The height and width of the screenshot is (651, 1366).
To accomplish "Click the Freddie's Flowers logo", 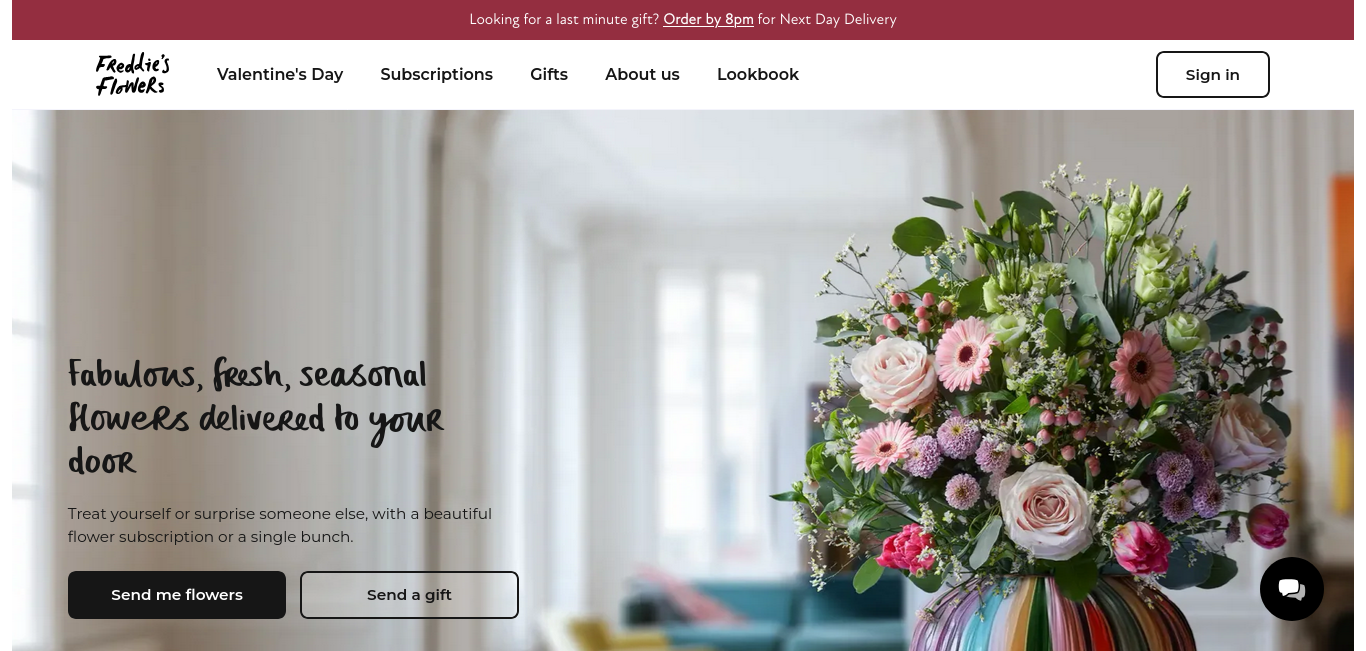I will (x=132, y=75).
